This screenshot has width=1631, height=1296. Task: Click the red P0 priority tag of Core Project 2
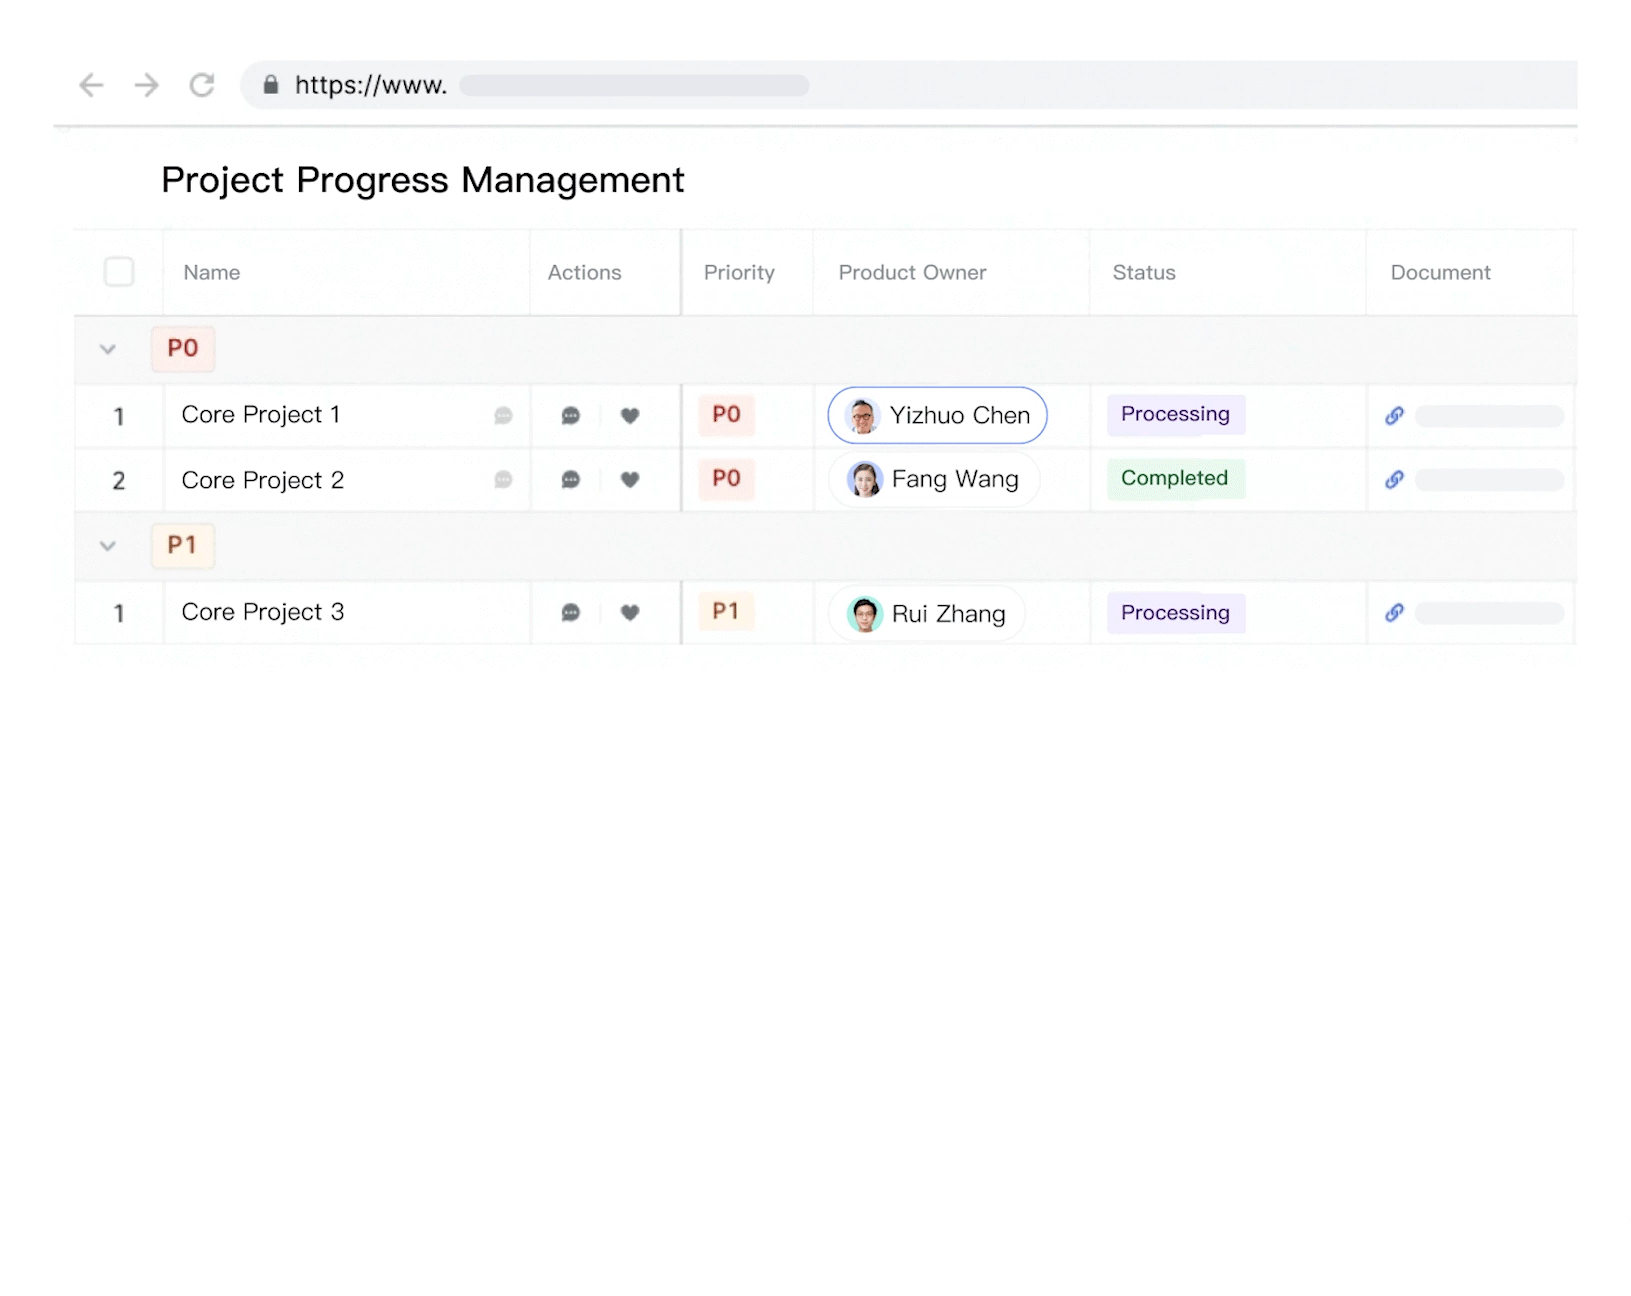tap(726, 479)
